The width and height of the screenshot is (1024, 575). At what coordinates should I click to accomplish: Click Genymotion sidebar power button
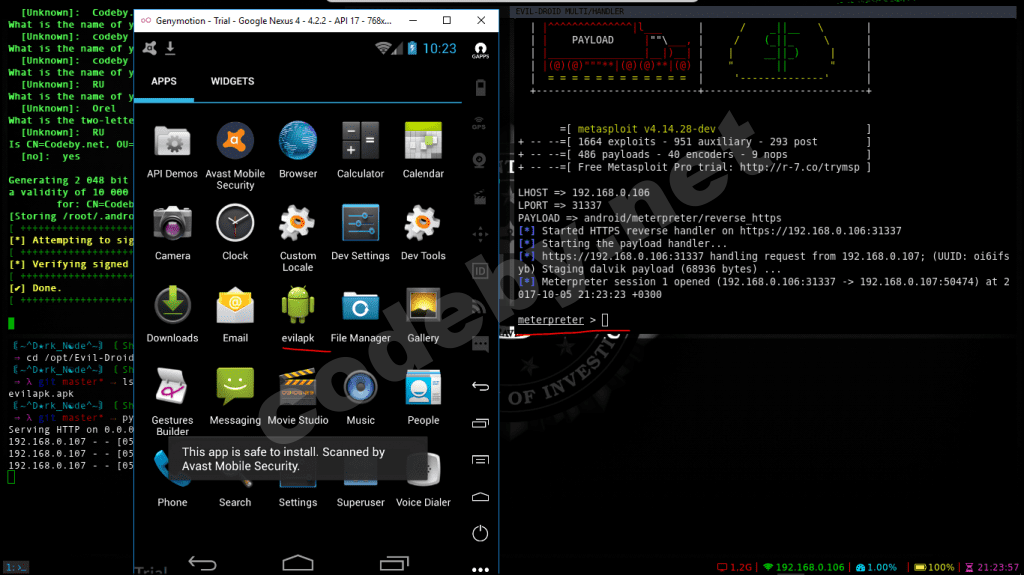(x=480, y=533)
